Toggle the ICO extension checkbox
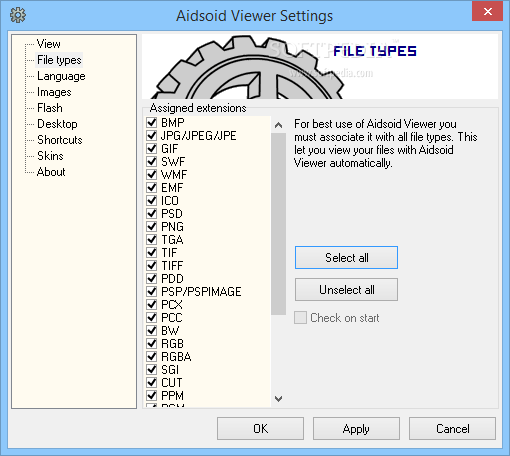 click(152, 200)
